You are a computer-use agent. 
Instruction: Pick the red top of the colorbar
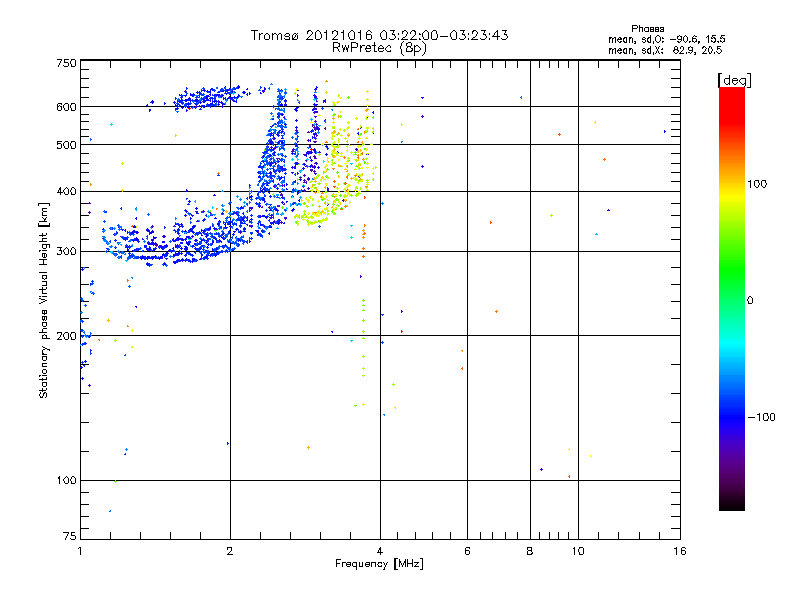[731, 95]
